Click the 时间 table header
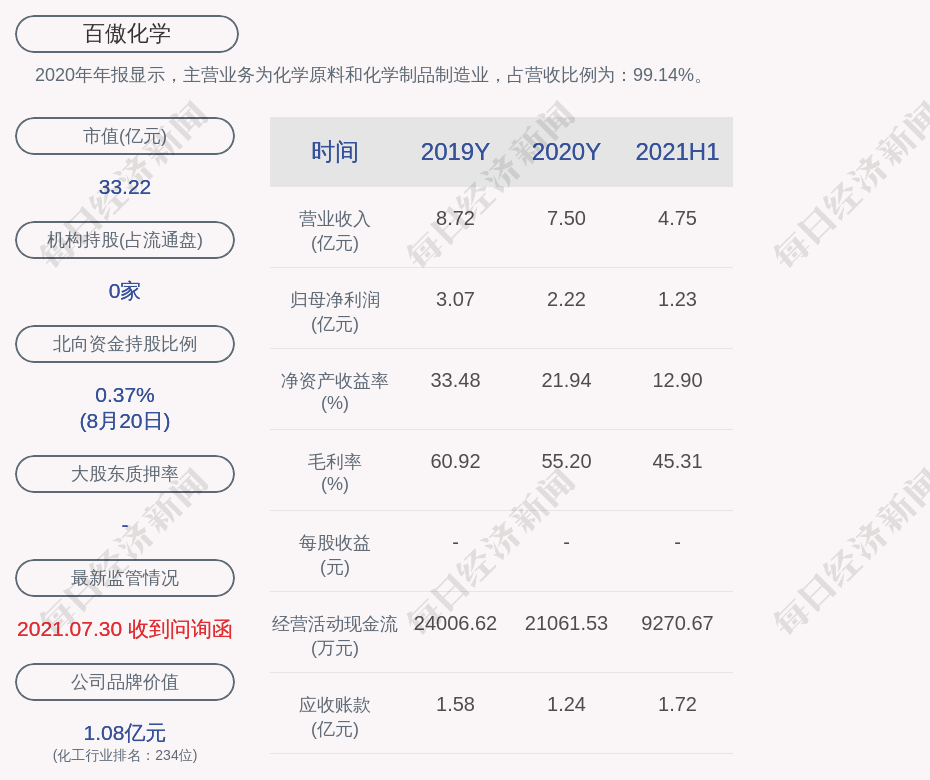 point(334,152)
